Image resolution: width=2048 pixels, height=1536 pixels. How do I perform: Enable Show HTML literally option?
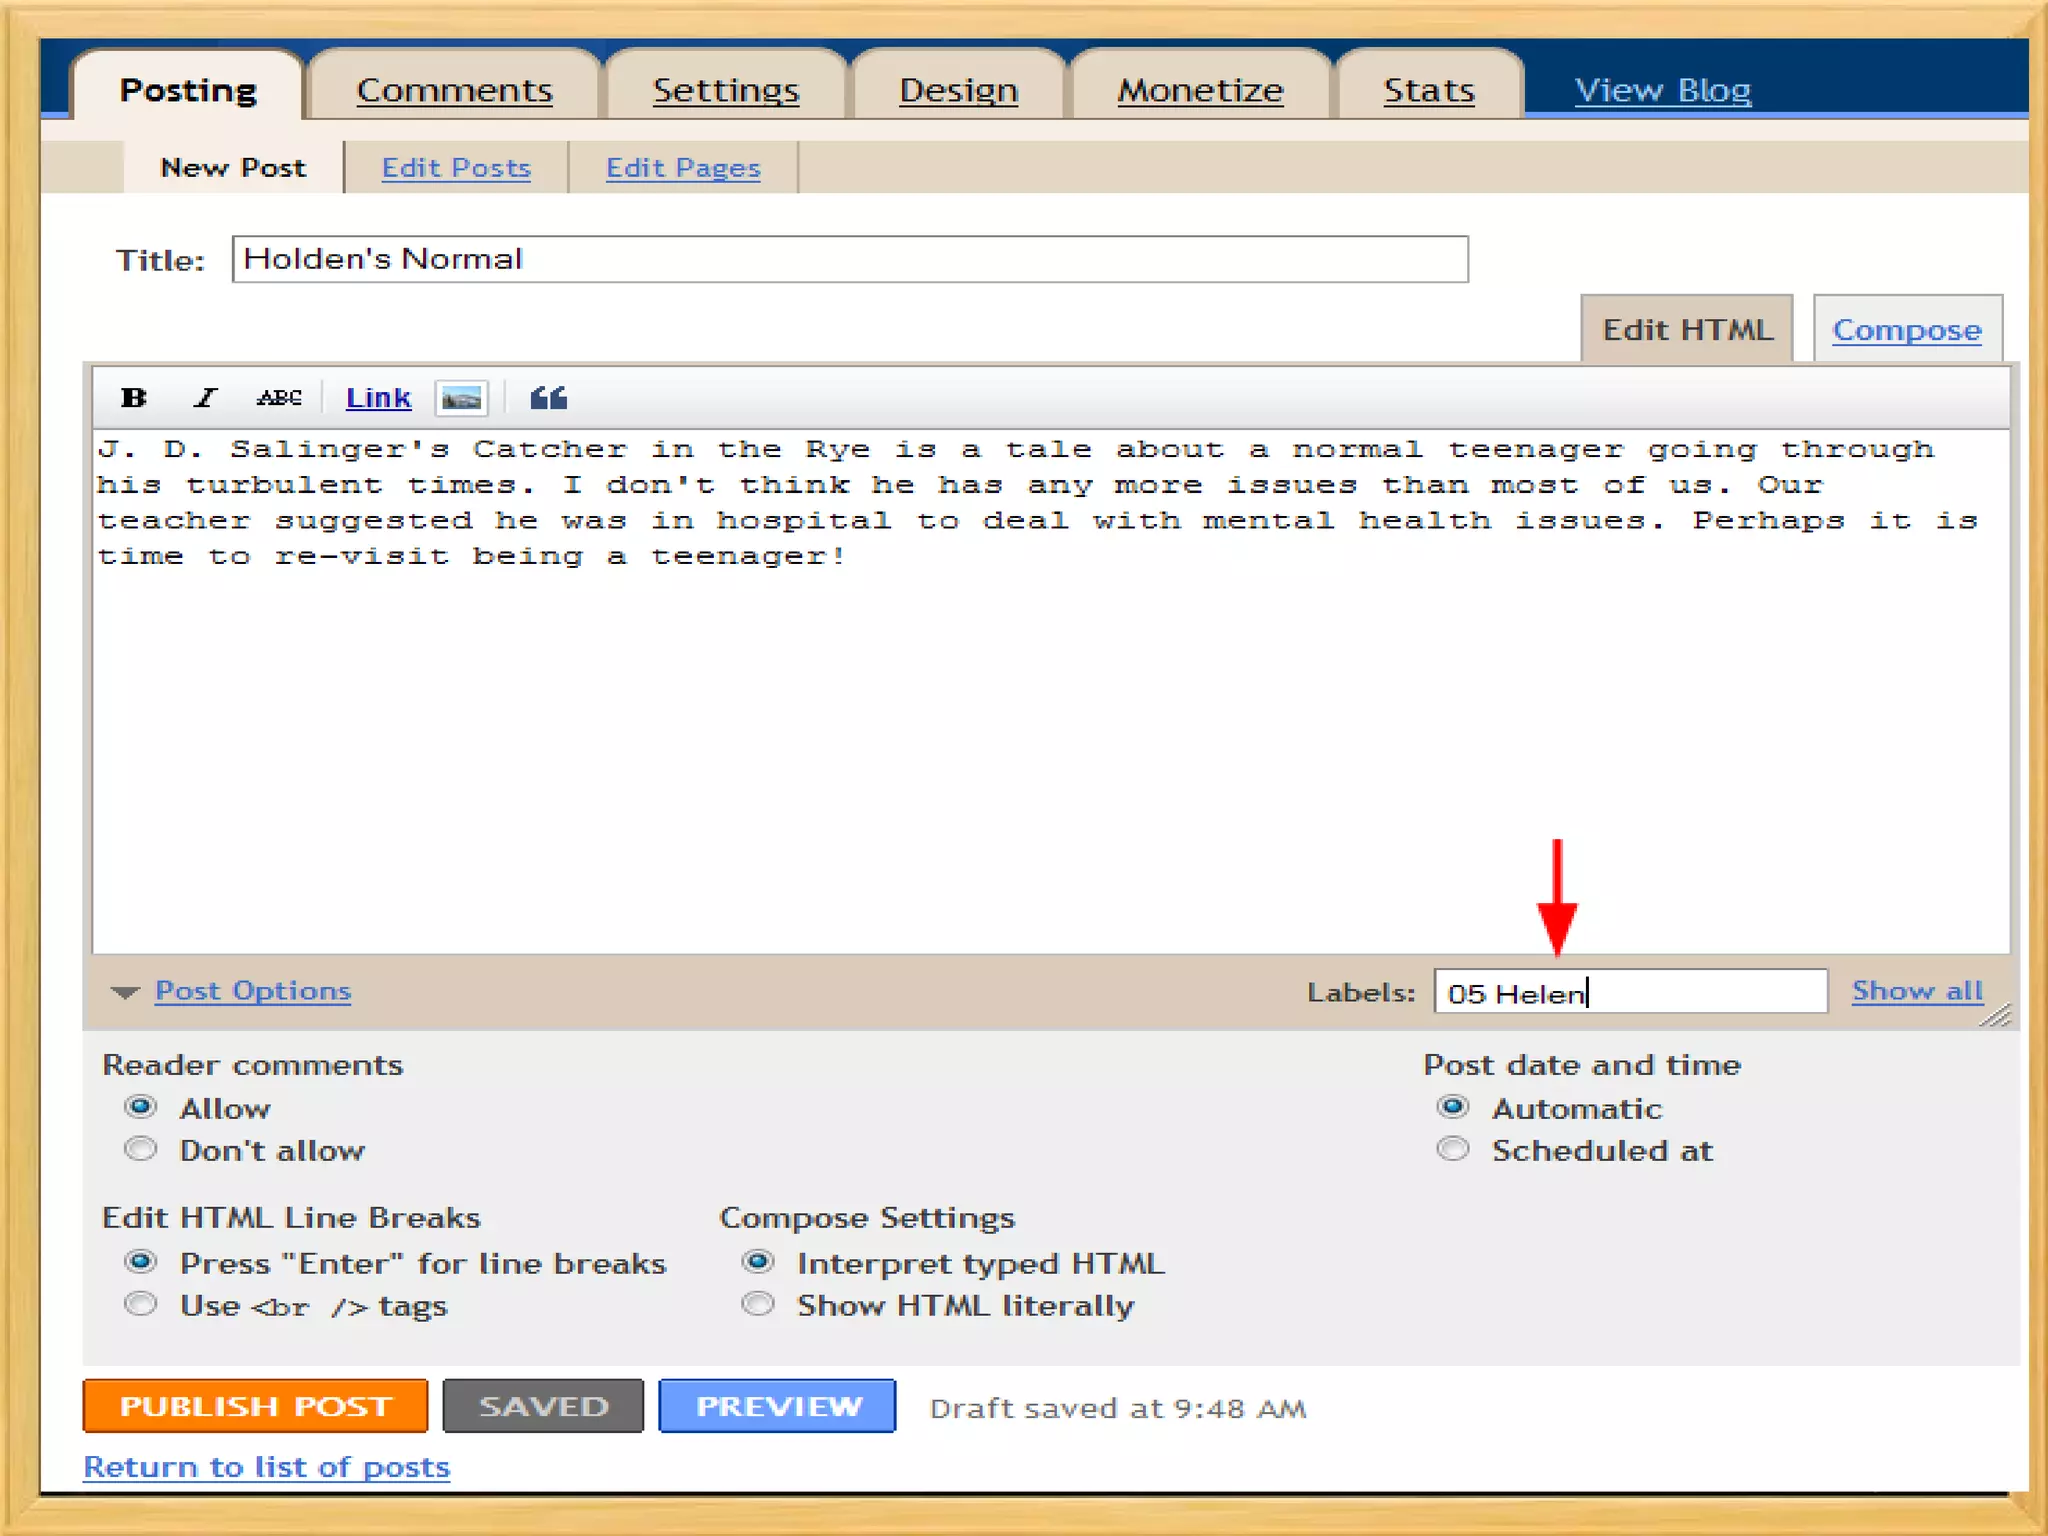coord(758,1304)
